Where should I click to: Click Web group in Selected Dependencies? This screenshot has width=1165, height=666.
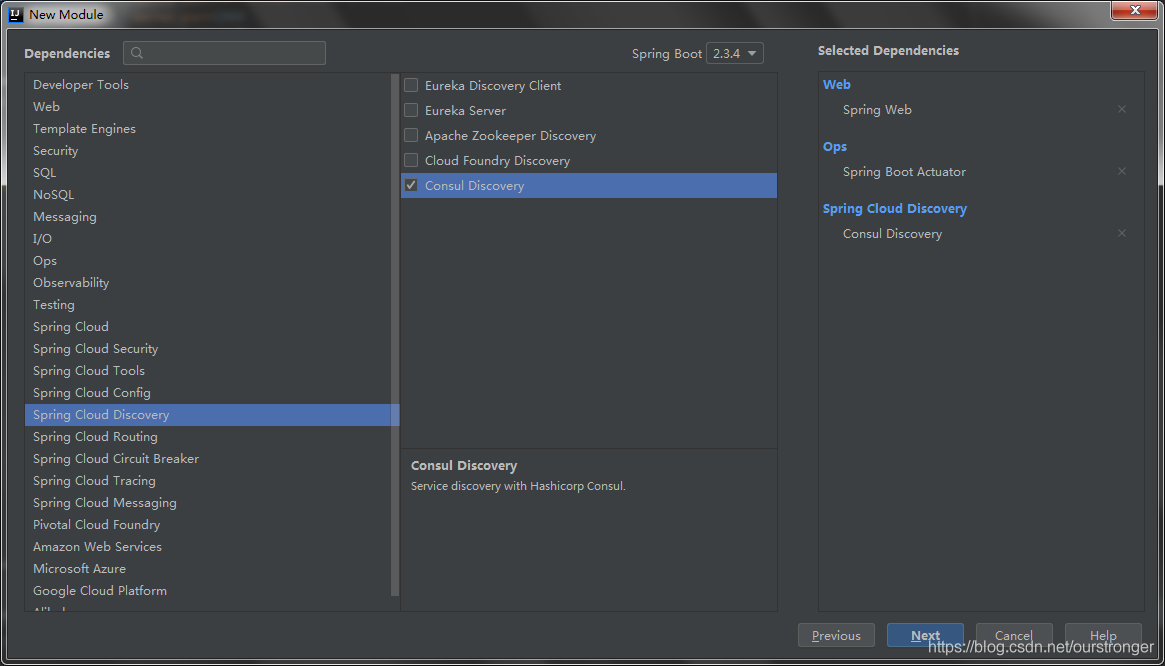(837, 85)
